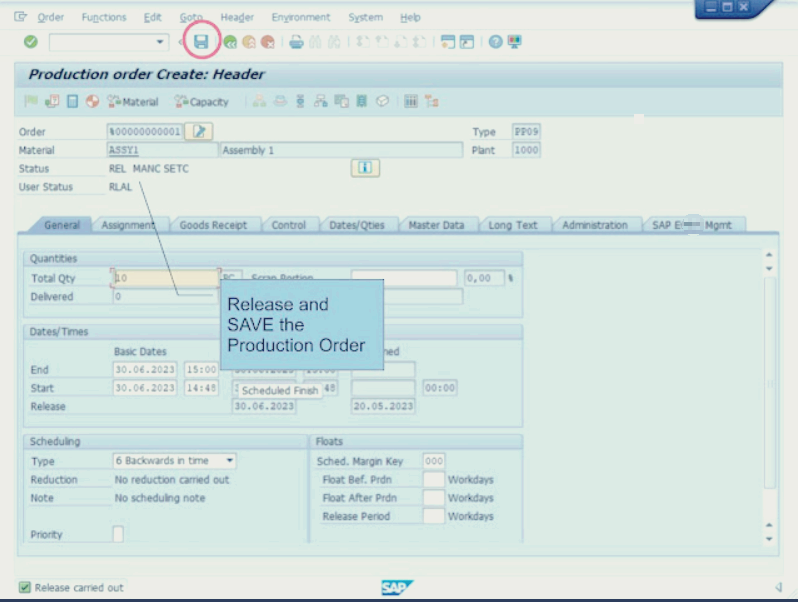Screen dimensions: 798x602
Task: Click the red Cancel icon
Action: pos(268,42)
